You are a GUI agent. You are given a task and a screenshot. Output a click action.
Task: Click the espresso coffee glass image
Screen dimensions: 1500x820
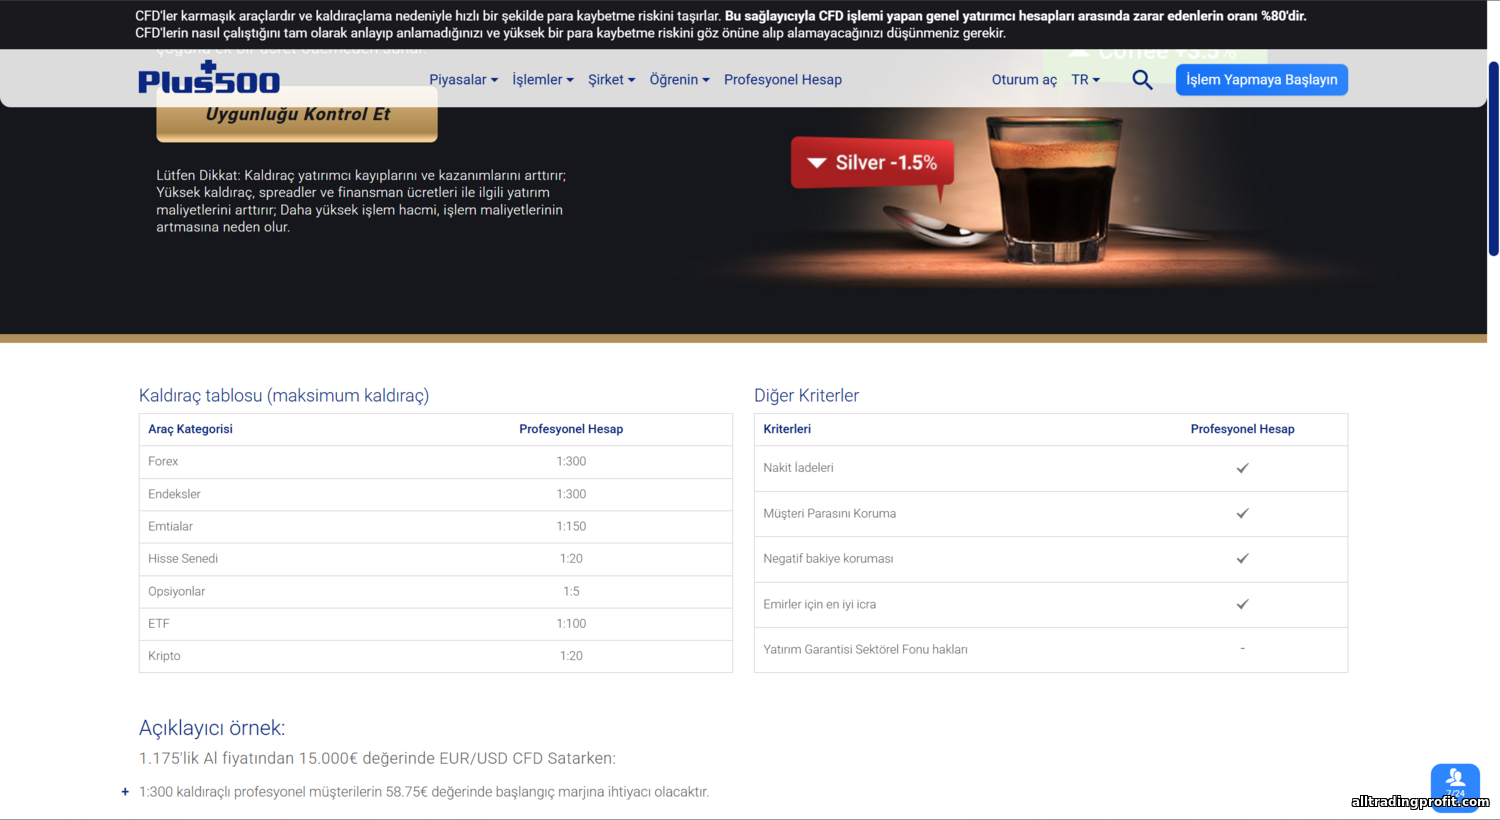1052,190
